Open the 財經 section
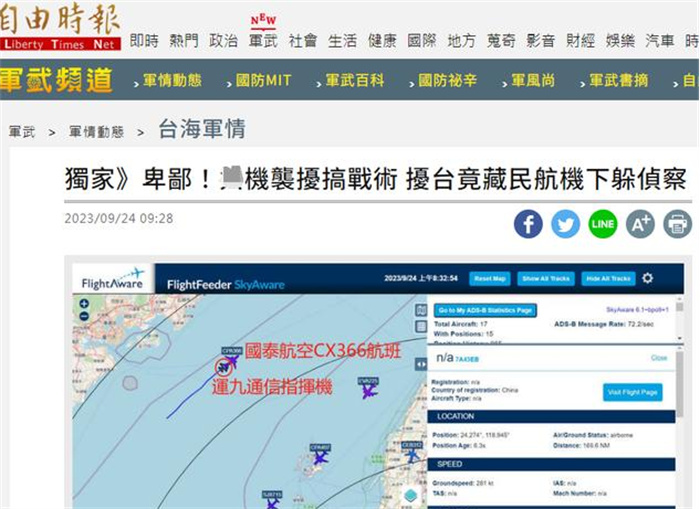Screen dimensions: 700x509 [580, 41]
